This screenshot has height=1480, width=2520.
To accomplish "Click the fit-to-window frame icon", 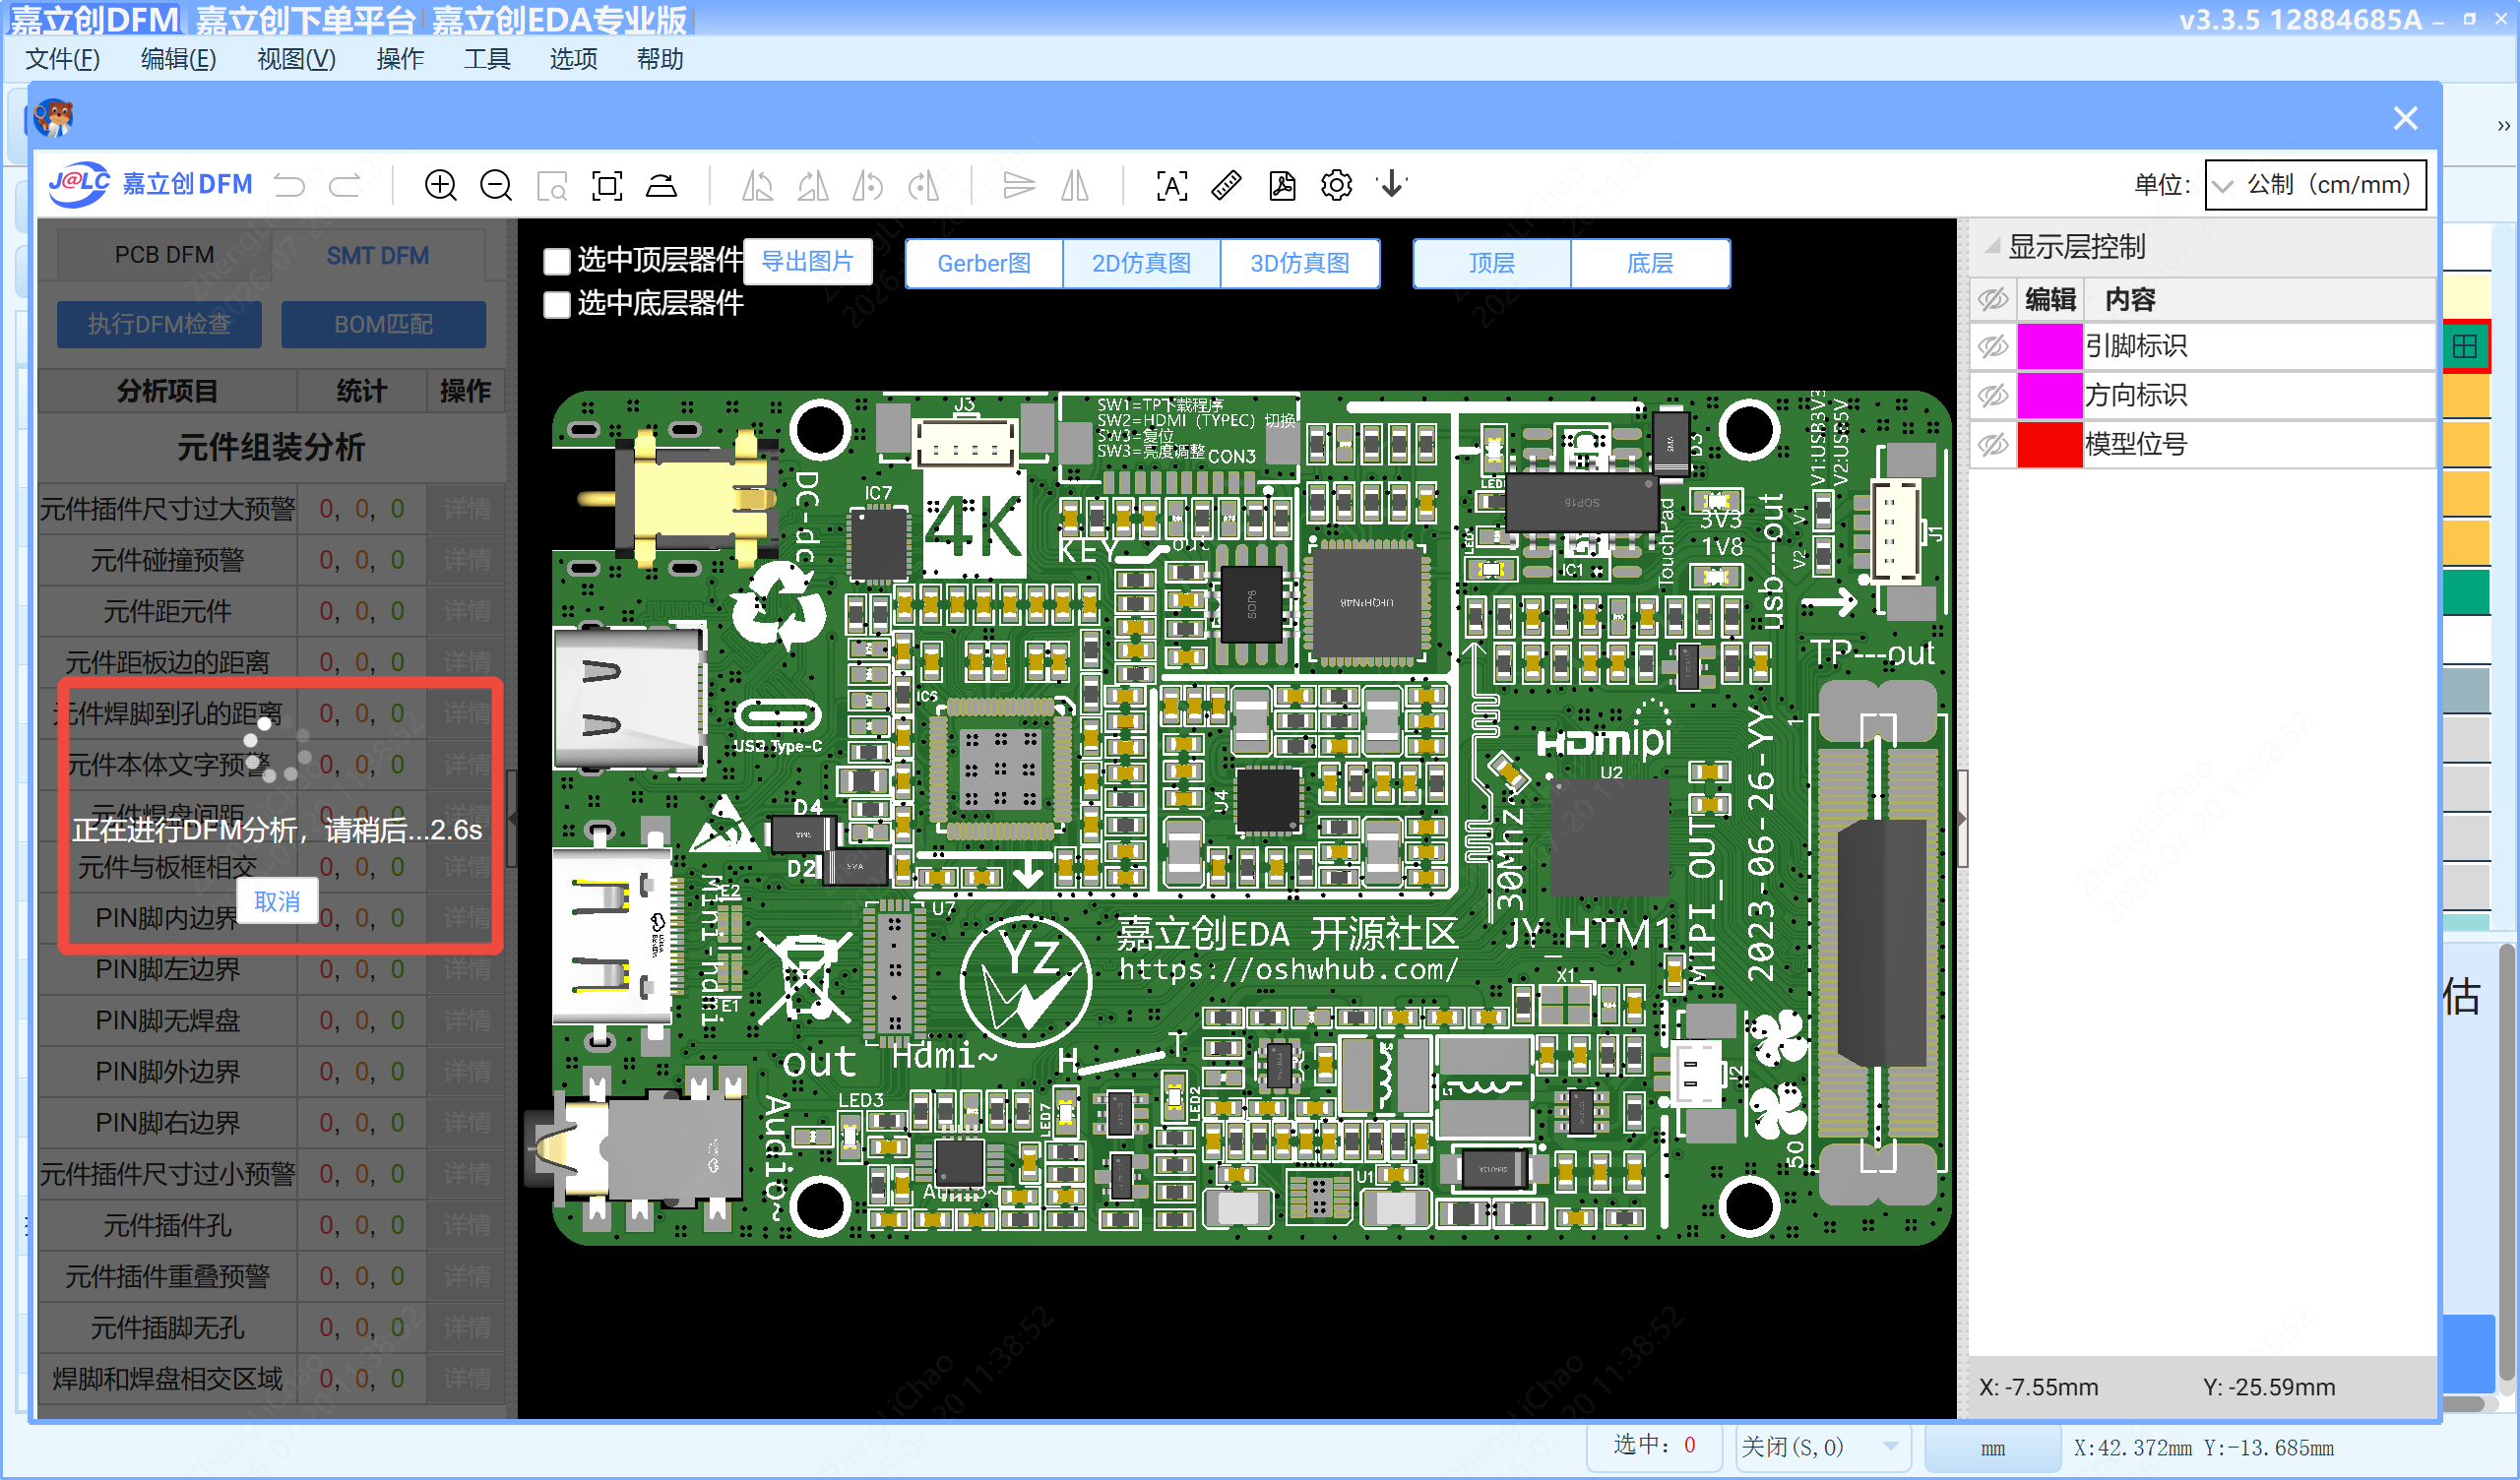I will tap(607, 185).
